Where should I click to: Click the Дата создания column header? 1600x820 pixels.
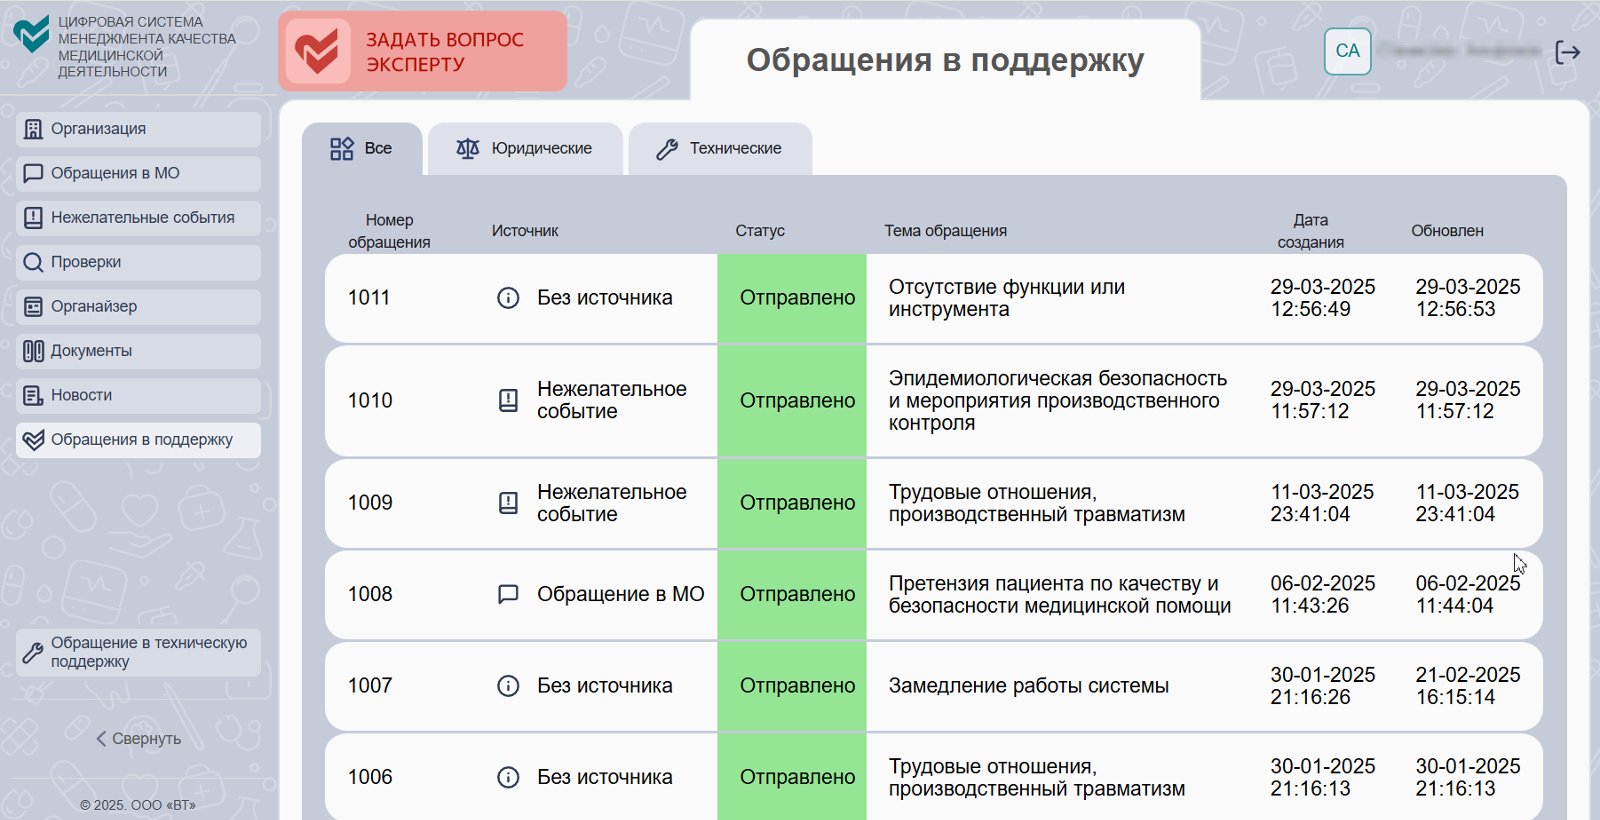[x=1310, y=231]
